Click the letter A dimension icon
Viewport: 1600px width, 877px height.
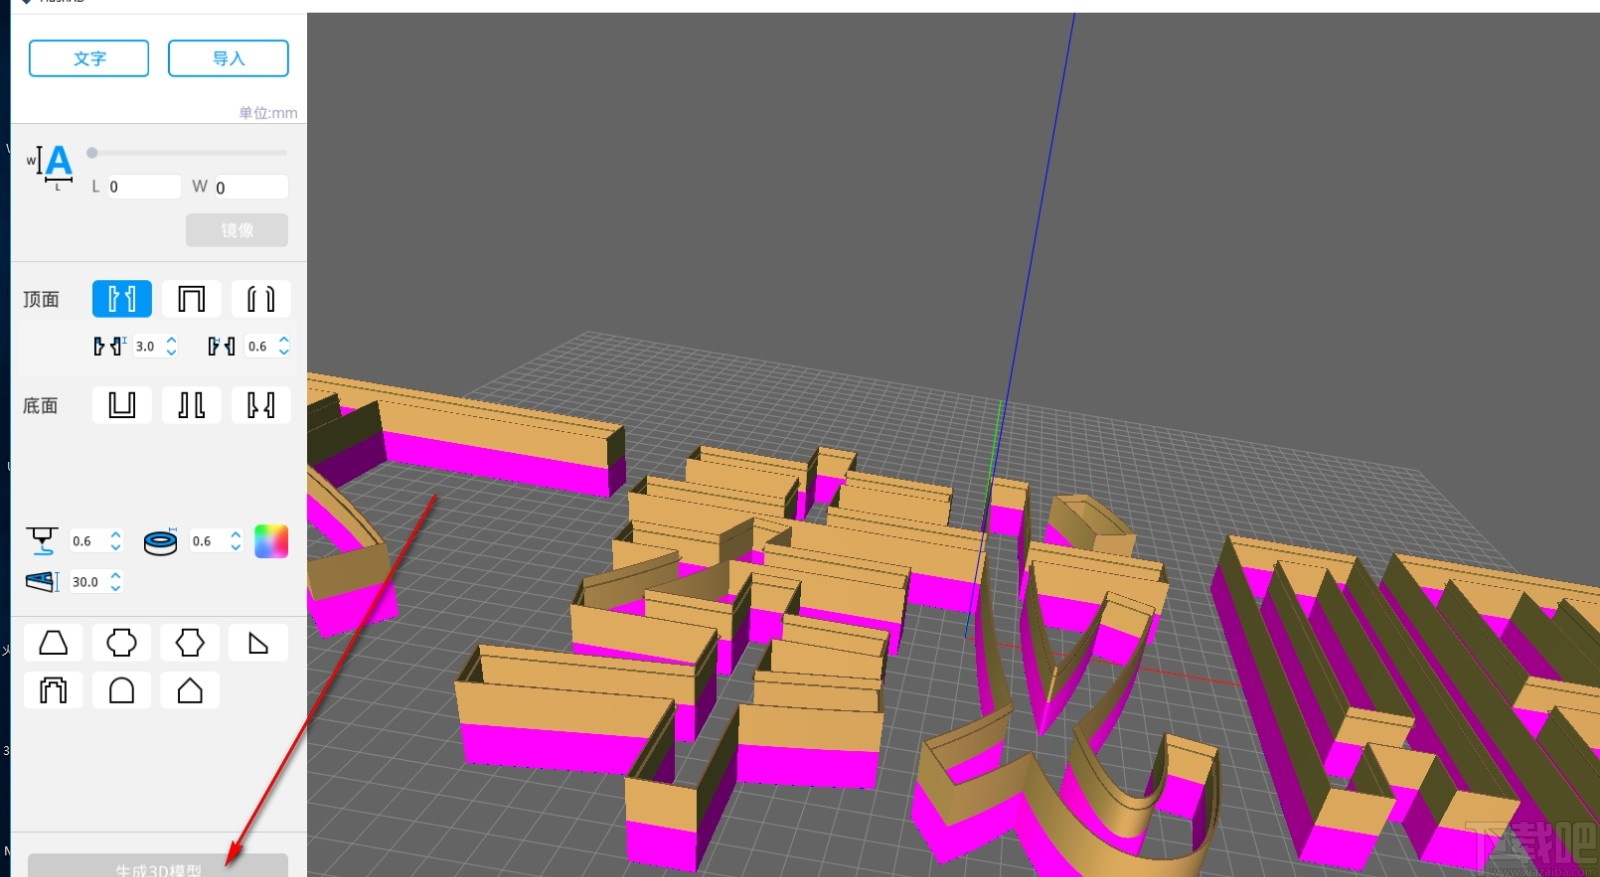pos(50,166)
